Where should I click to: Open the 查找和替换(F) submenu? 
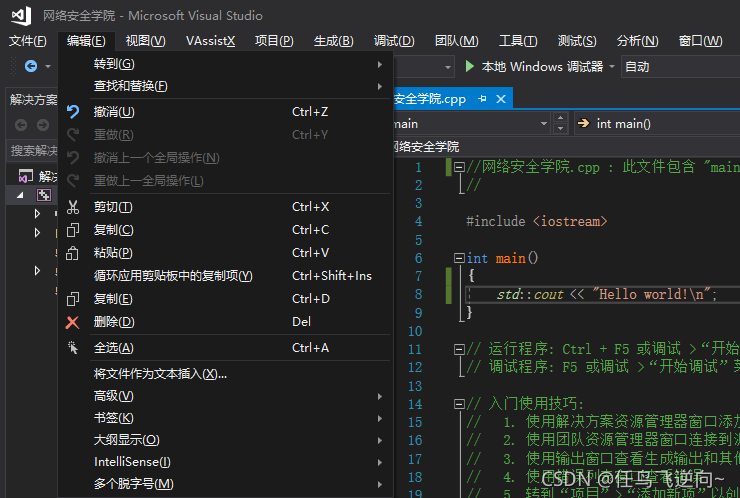226,86
